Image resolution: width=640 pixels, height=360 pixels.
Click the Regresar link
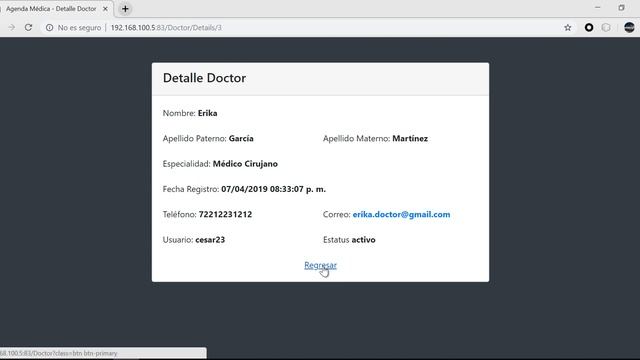point(320,265)
